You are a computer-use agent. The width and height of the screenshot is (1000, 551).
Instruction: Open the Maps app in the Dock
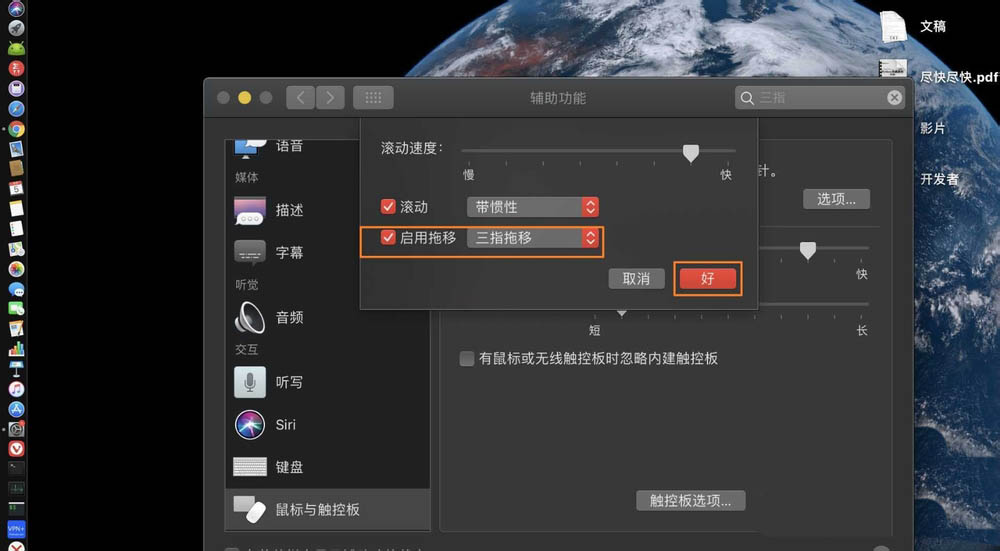(x=16, y=249)
